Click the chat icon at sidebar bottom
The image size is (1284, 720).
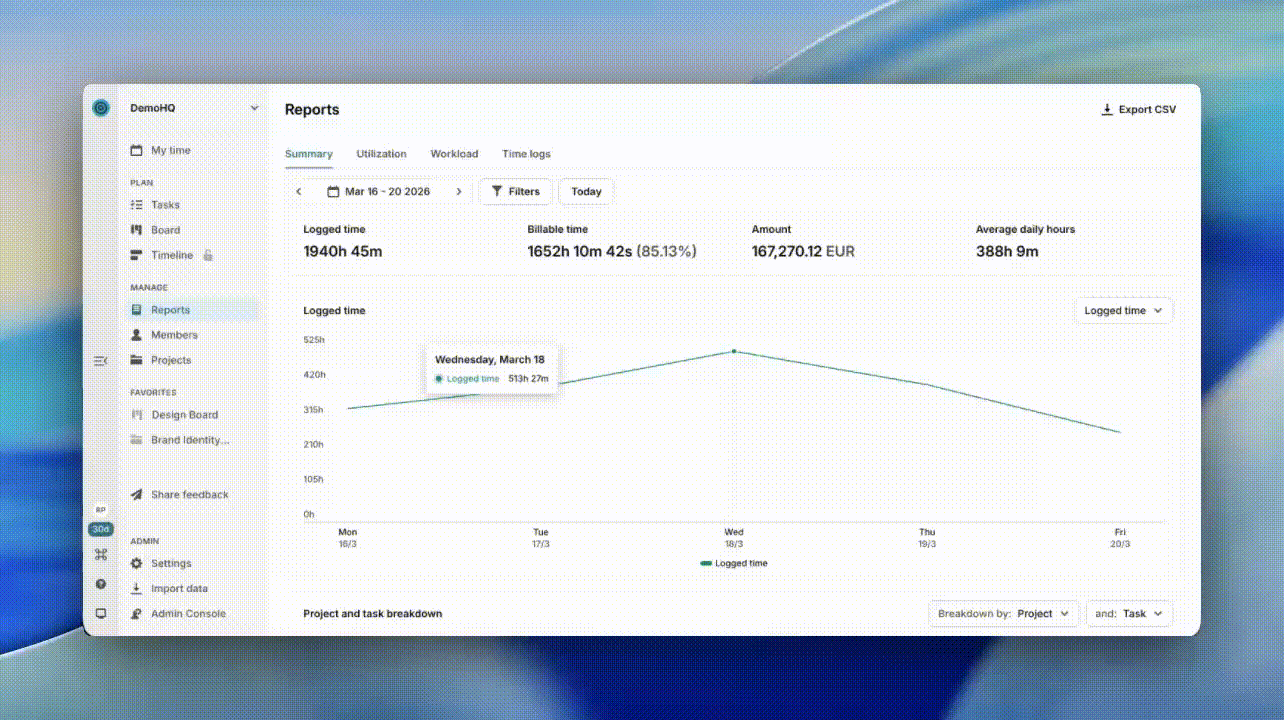pyautogui.click(x=100, y=613)
